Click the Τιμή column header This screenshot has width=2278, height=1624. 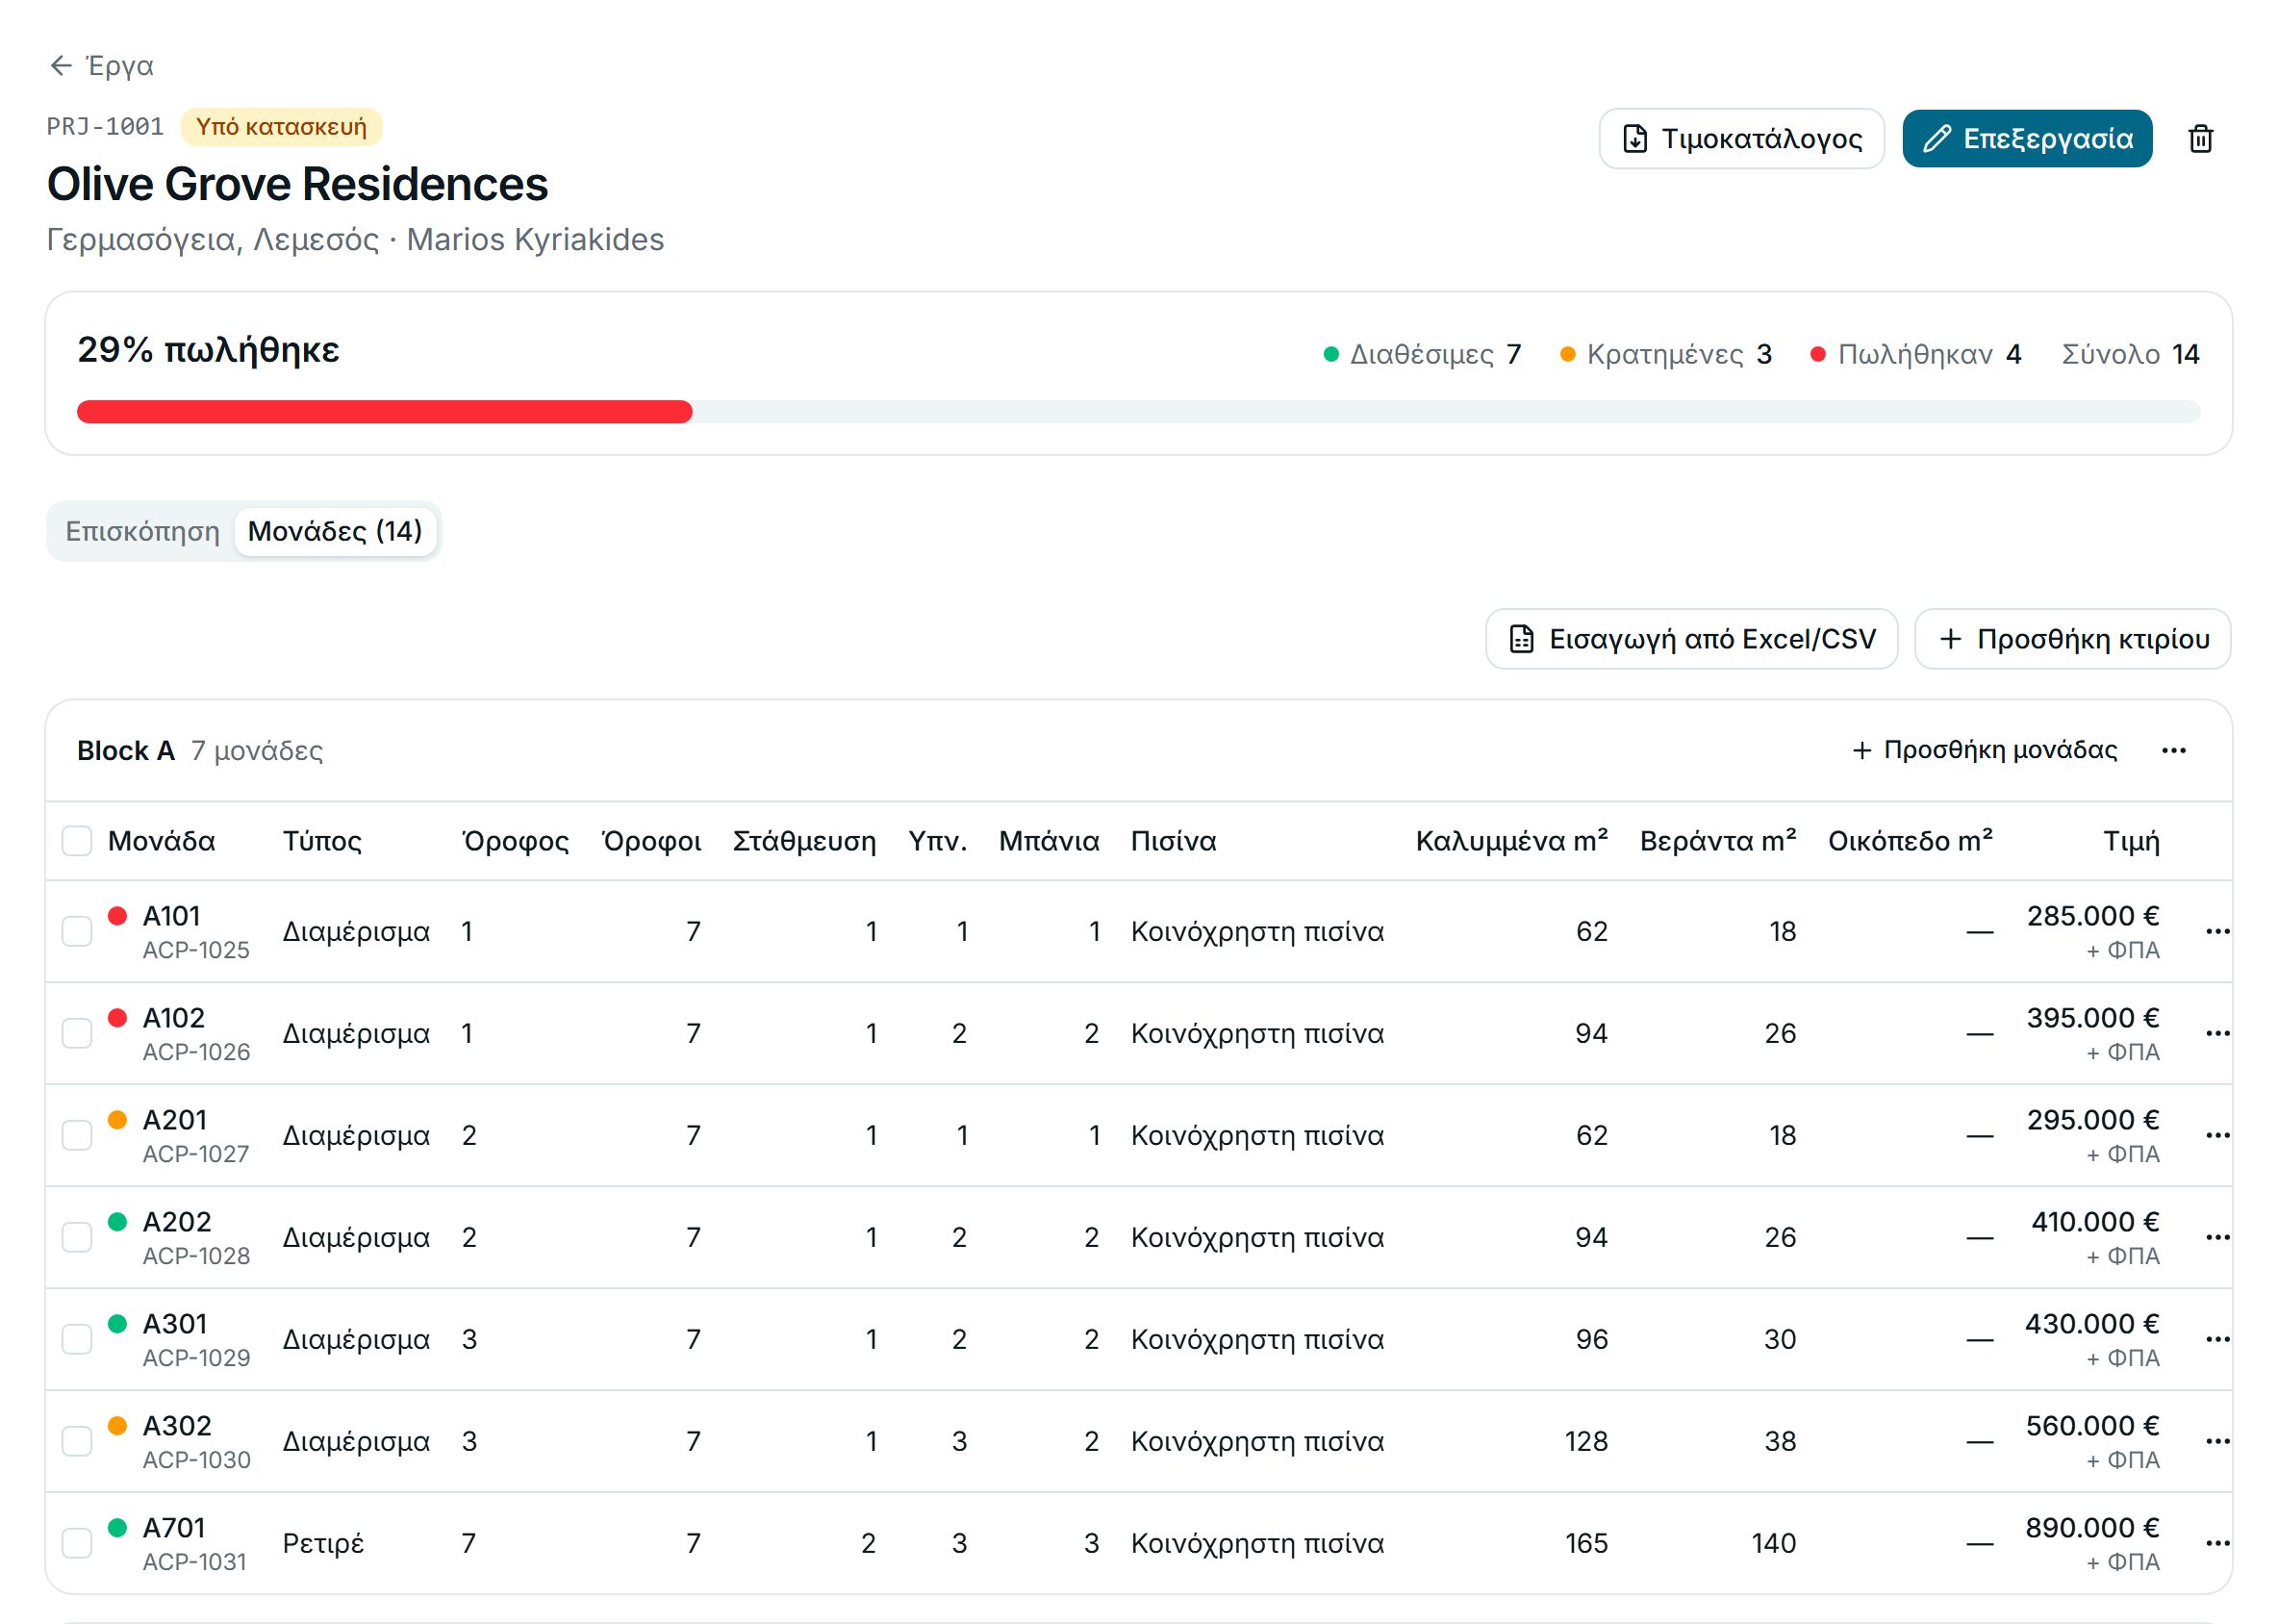pyautogui.click(x=2131, y=841)
